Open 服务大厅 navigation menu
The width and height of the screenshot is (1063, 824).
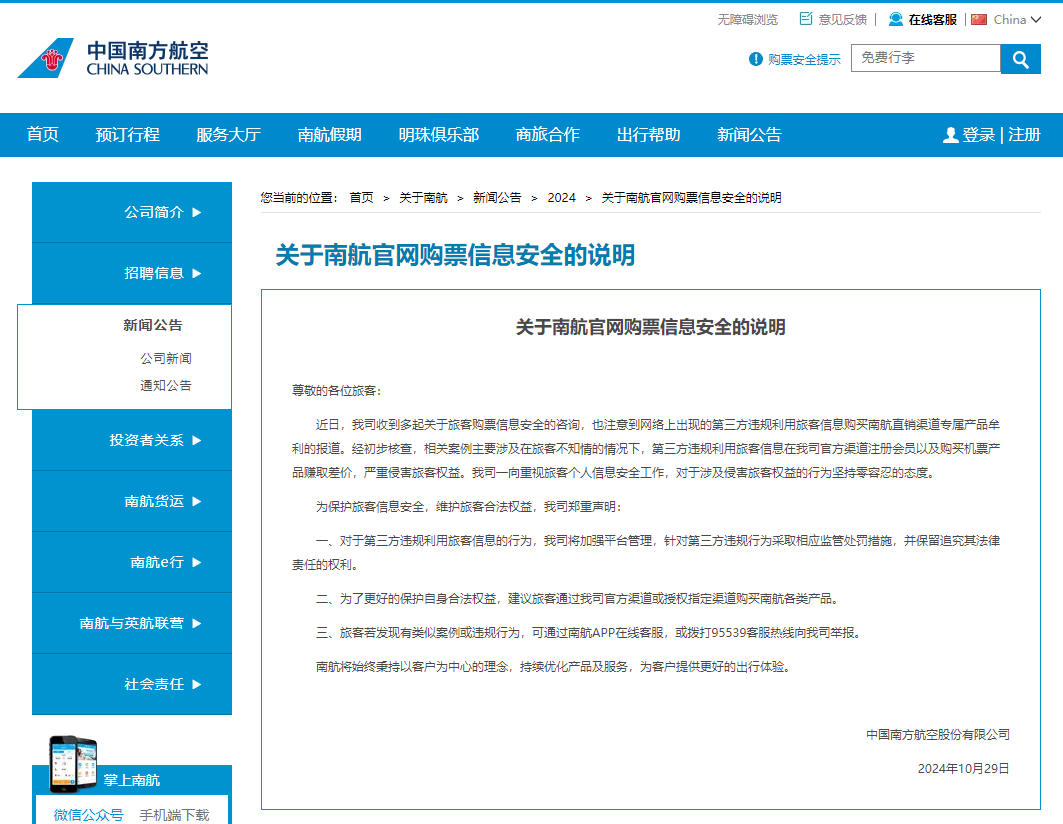coord(228,134)
